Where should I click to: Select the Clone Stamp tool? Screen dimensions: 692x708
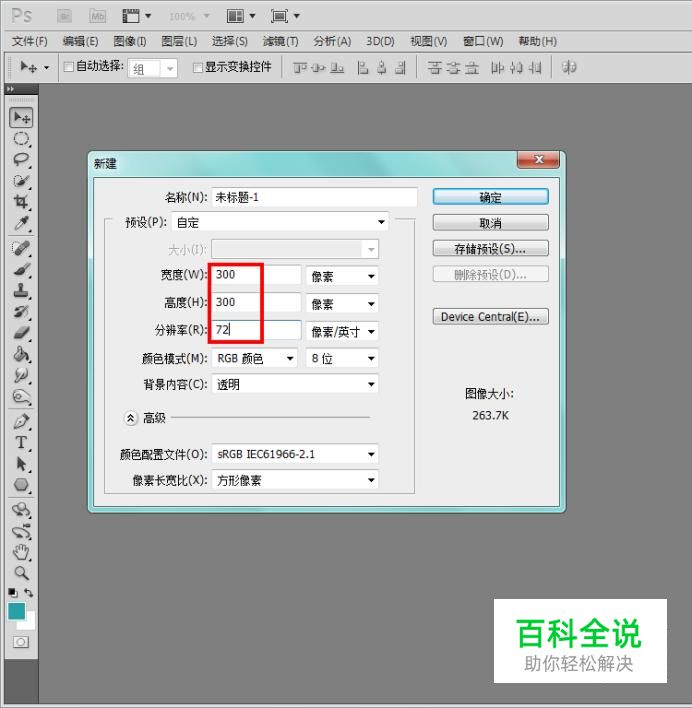[21, 290]
